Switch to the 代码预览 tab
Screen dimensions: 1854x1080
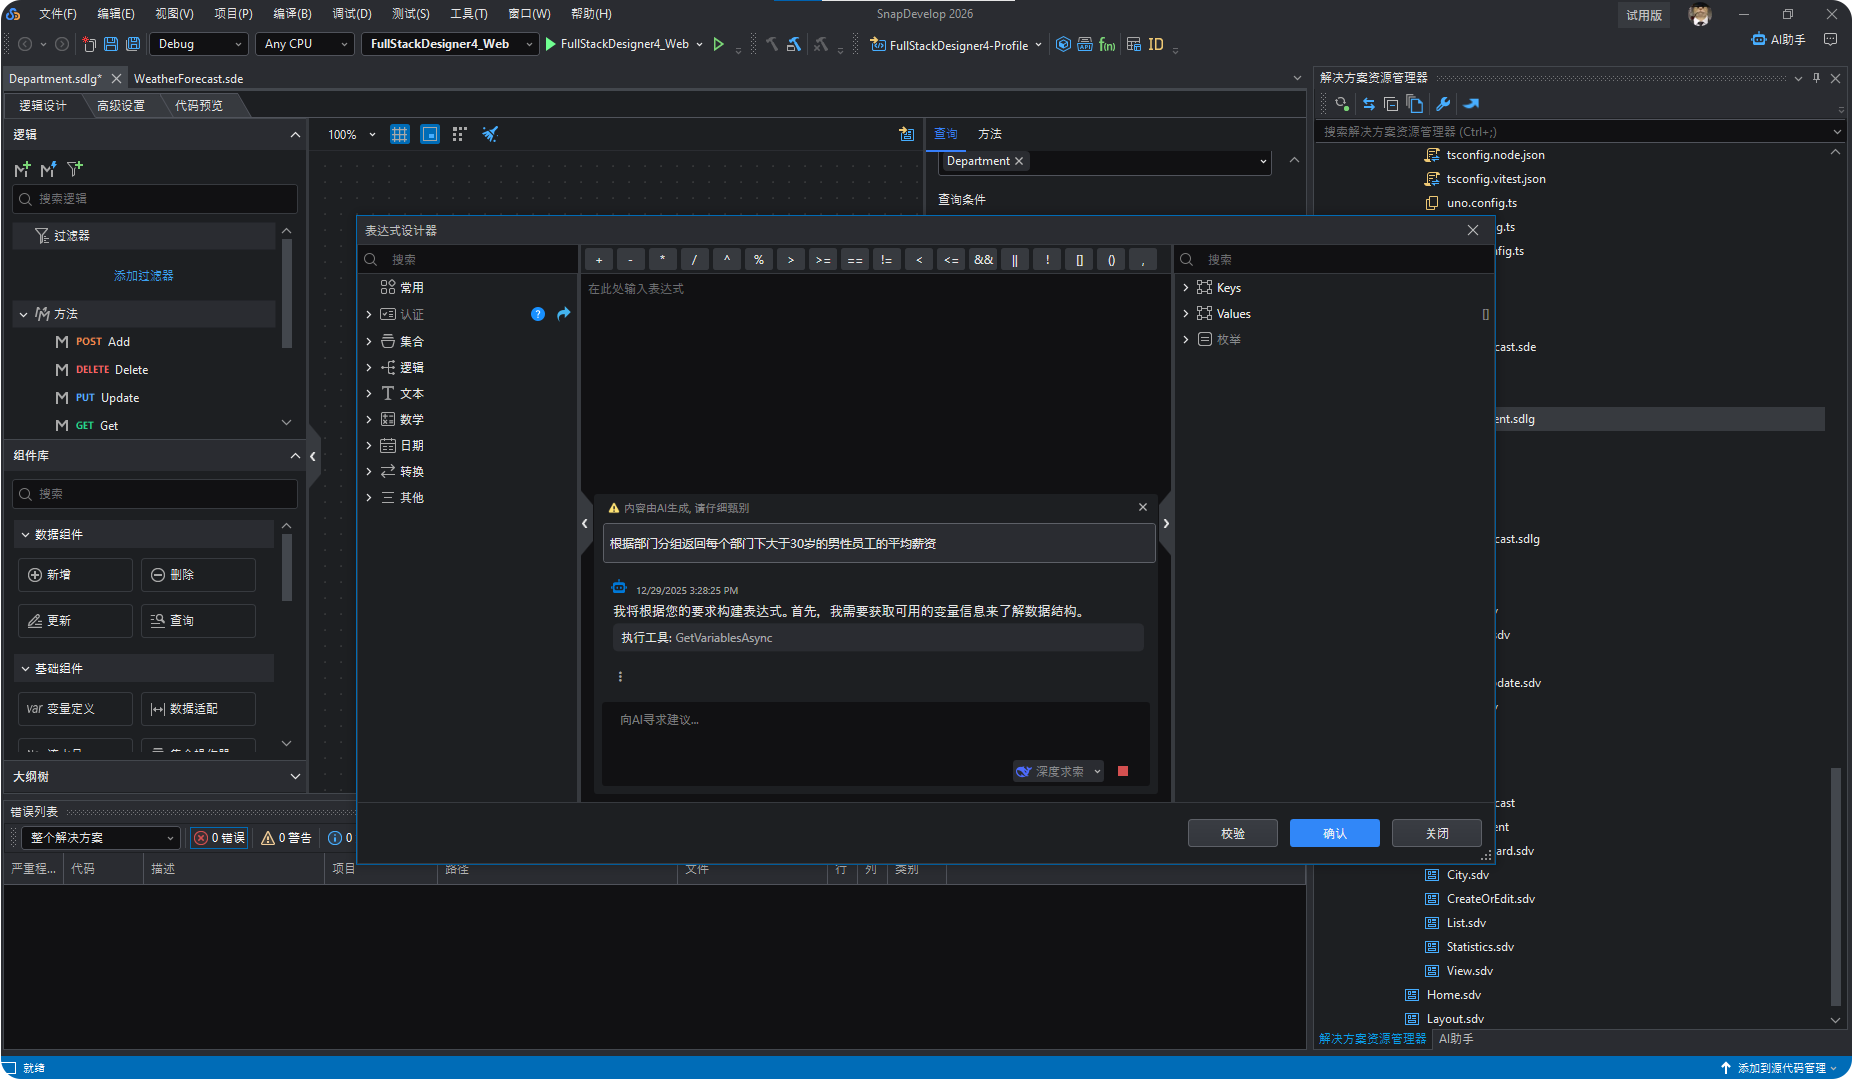point(198,106)
